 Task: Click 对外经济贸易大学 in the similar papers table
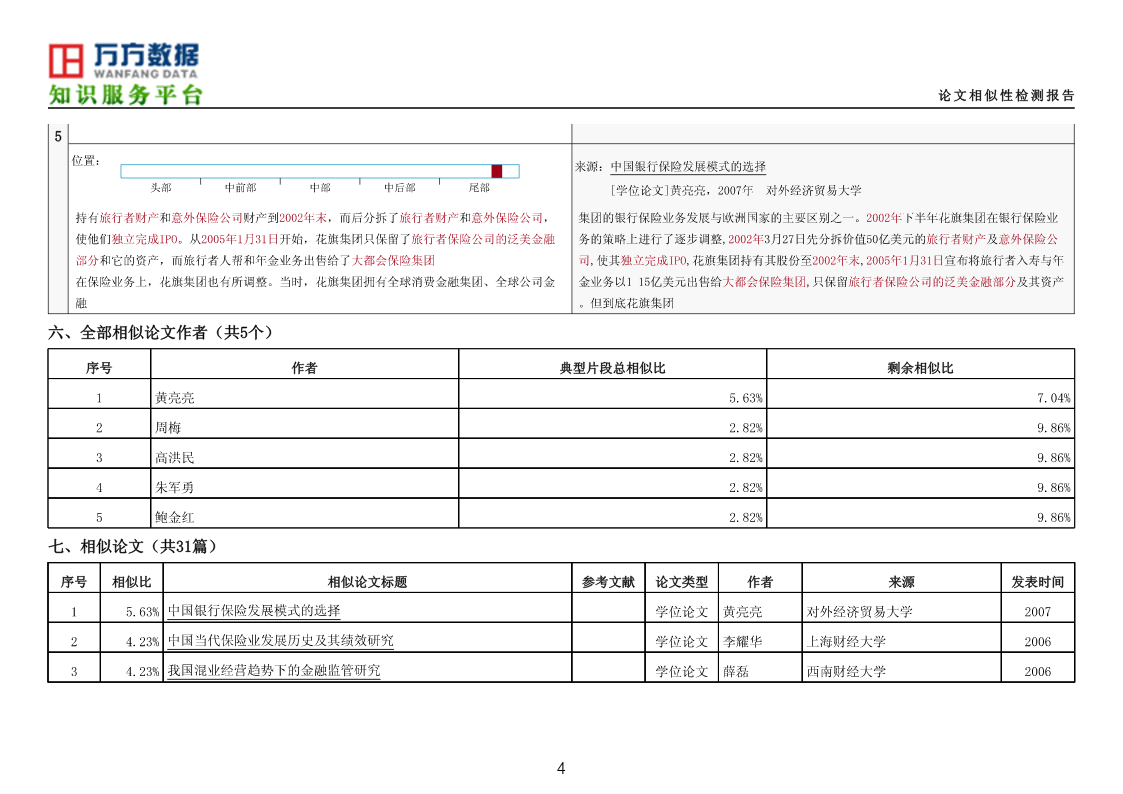click(859, 611)
